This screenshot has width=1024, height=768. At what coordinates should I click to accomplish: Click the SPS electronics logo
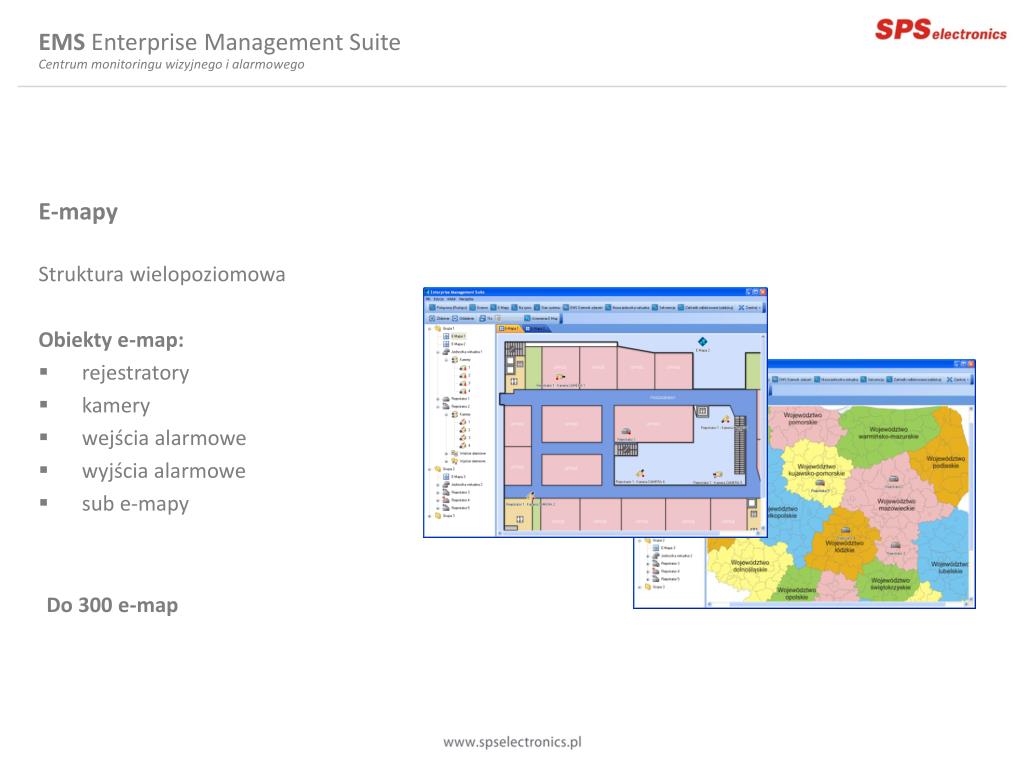click(940, 30)
